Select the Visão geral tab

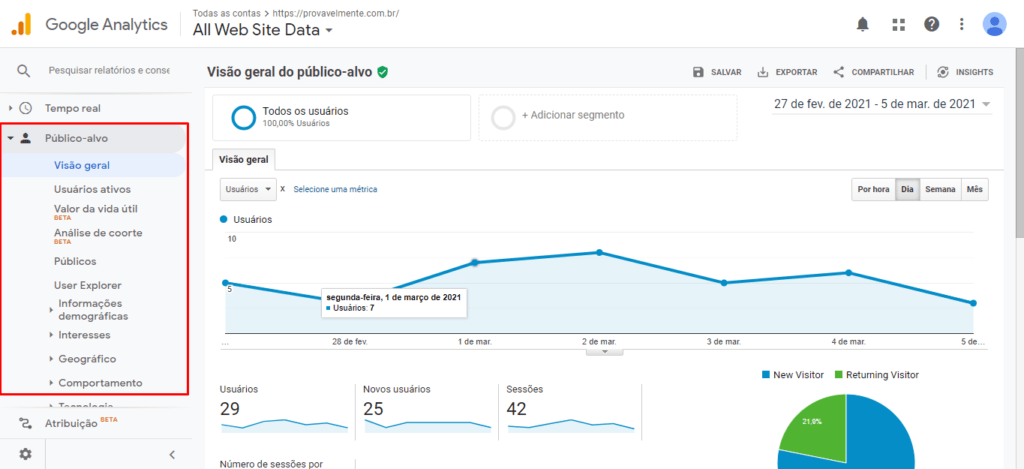coord(244,159)
